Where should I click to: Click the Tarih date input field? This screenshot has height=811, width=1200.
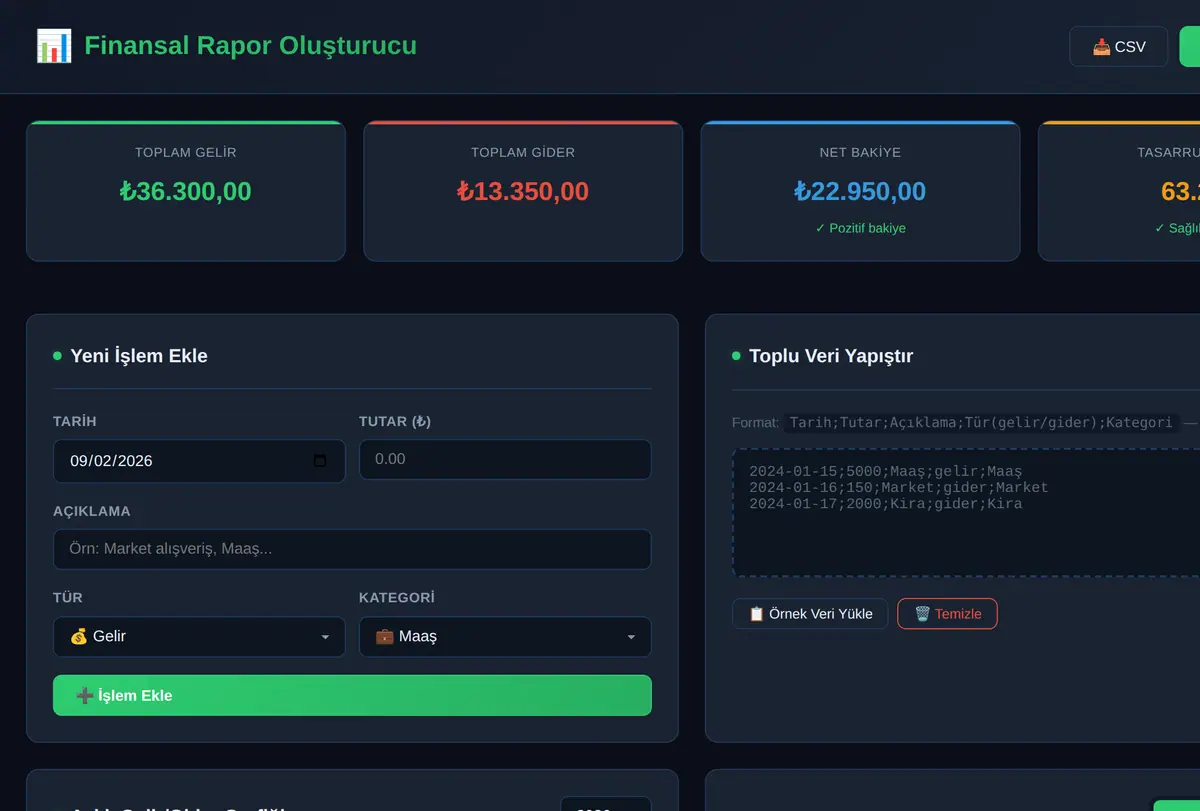pos(199,461)
